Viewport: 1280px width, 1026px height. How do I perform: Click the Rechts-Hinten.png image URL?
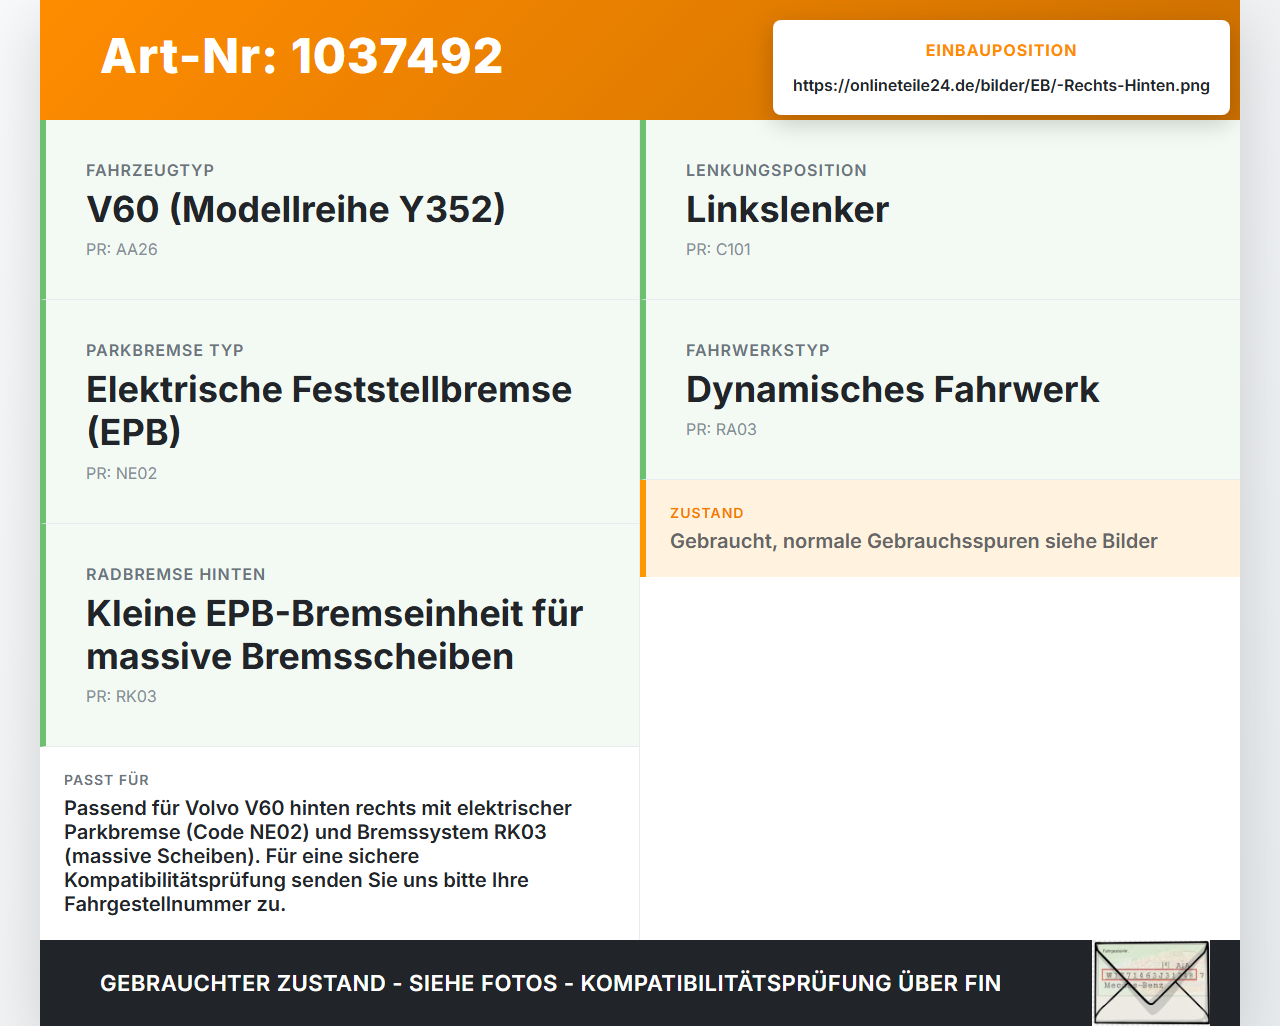1001,85
